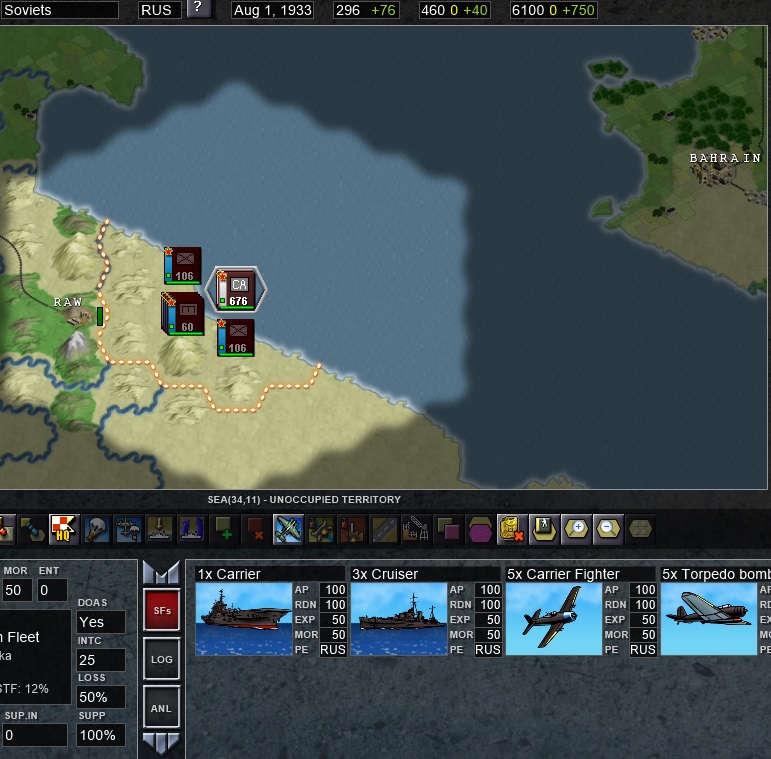Click the RAW city label on map
The width and height of the screenshot is (771, 759).
click(68, 302)
